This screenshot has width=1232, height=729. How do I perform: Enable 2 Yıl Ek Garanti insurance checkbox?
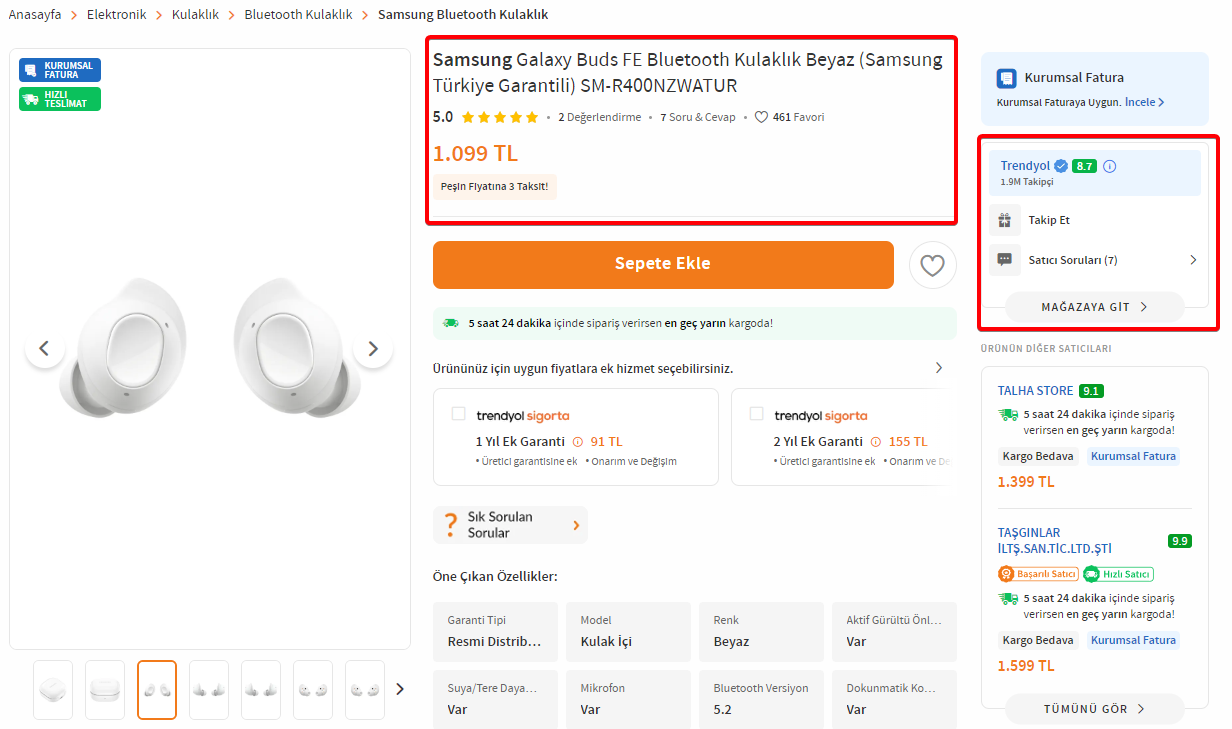pos(756,414)
